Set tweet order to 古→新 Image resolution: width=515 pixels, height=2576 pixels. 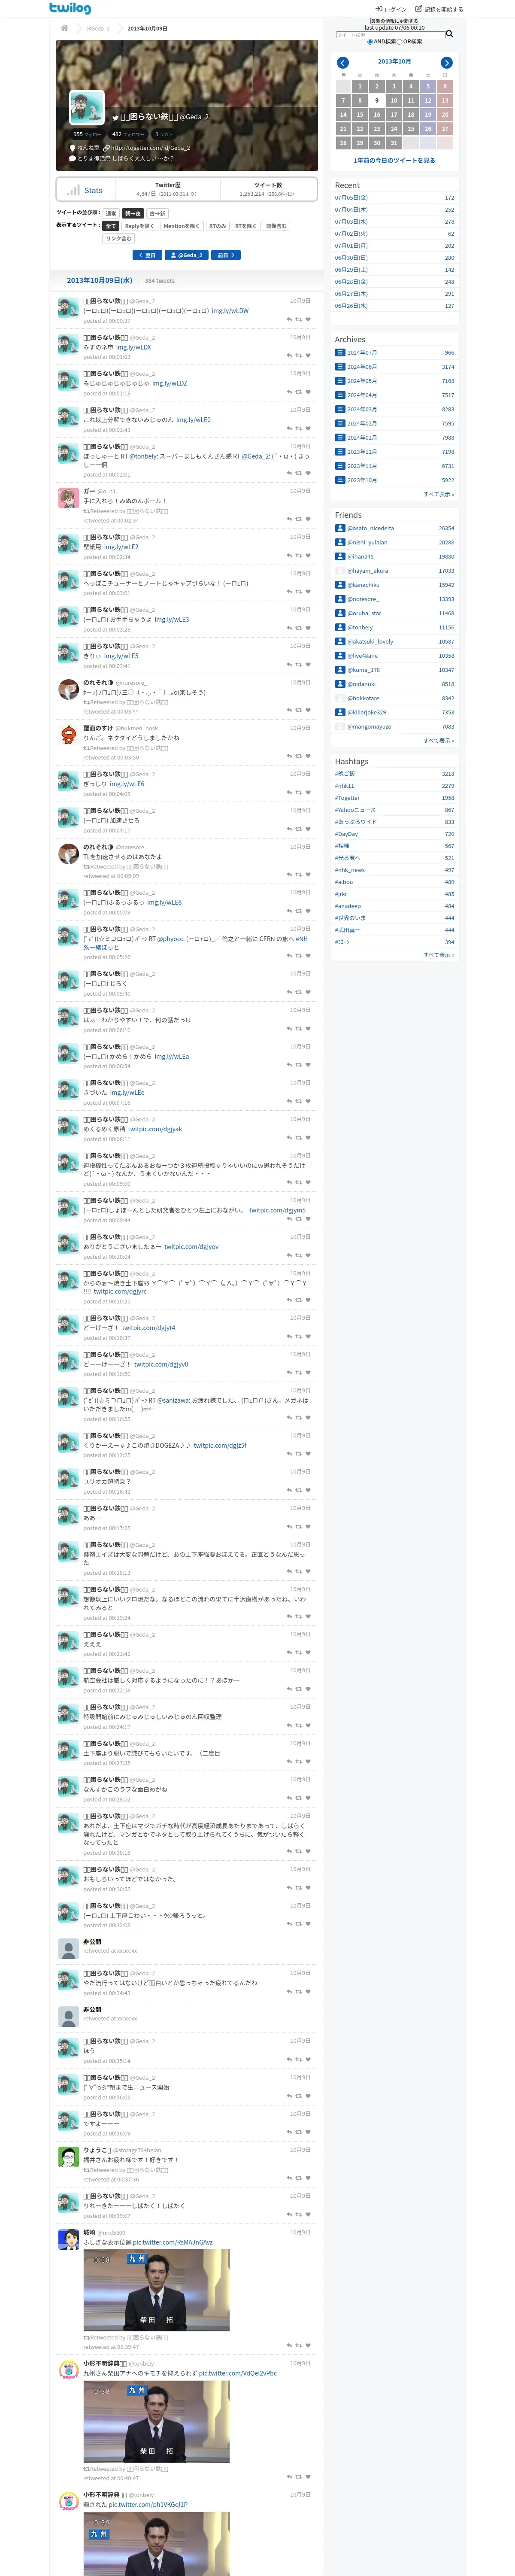(157, 213)
